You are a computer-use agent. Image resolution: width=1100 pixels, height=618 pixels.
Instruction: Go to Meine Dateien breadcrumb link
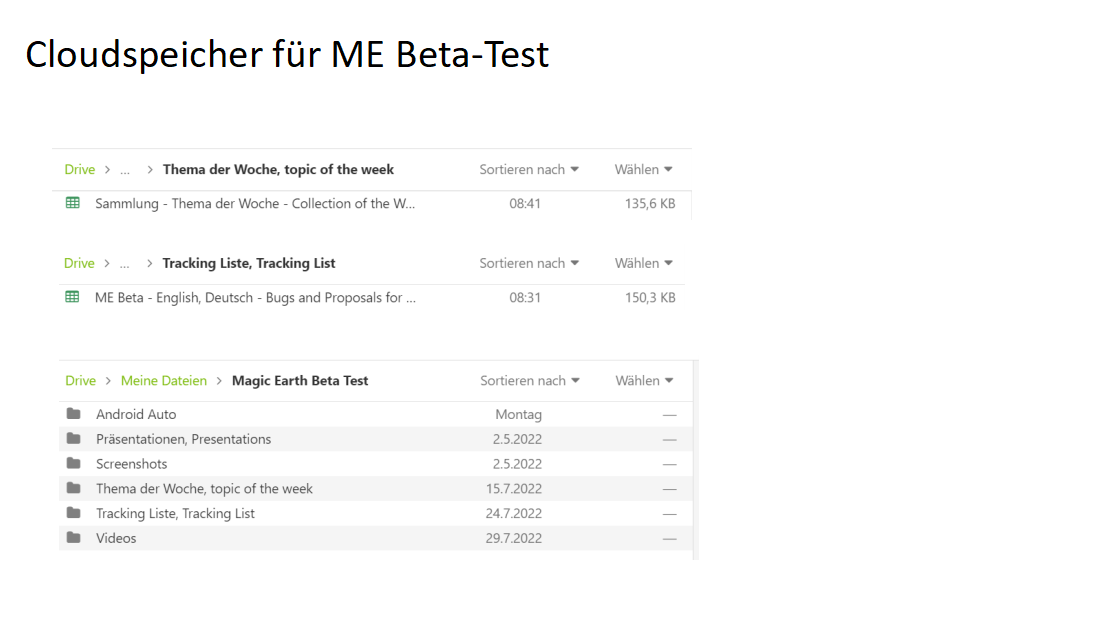click(164, 381)
